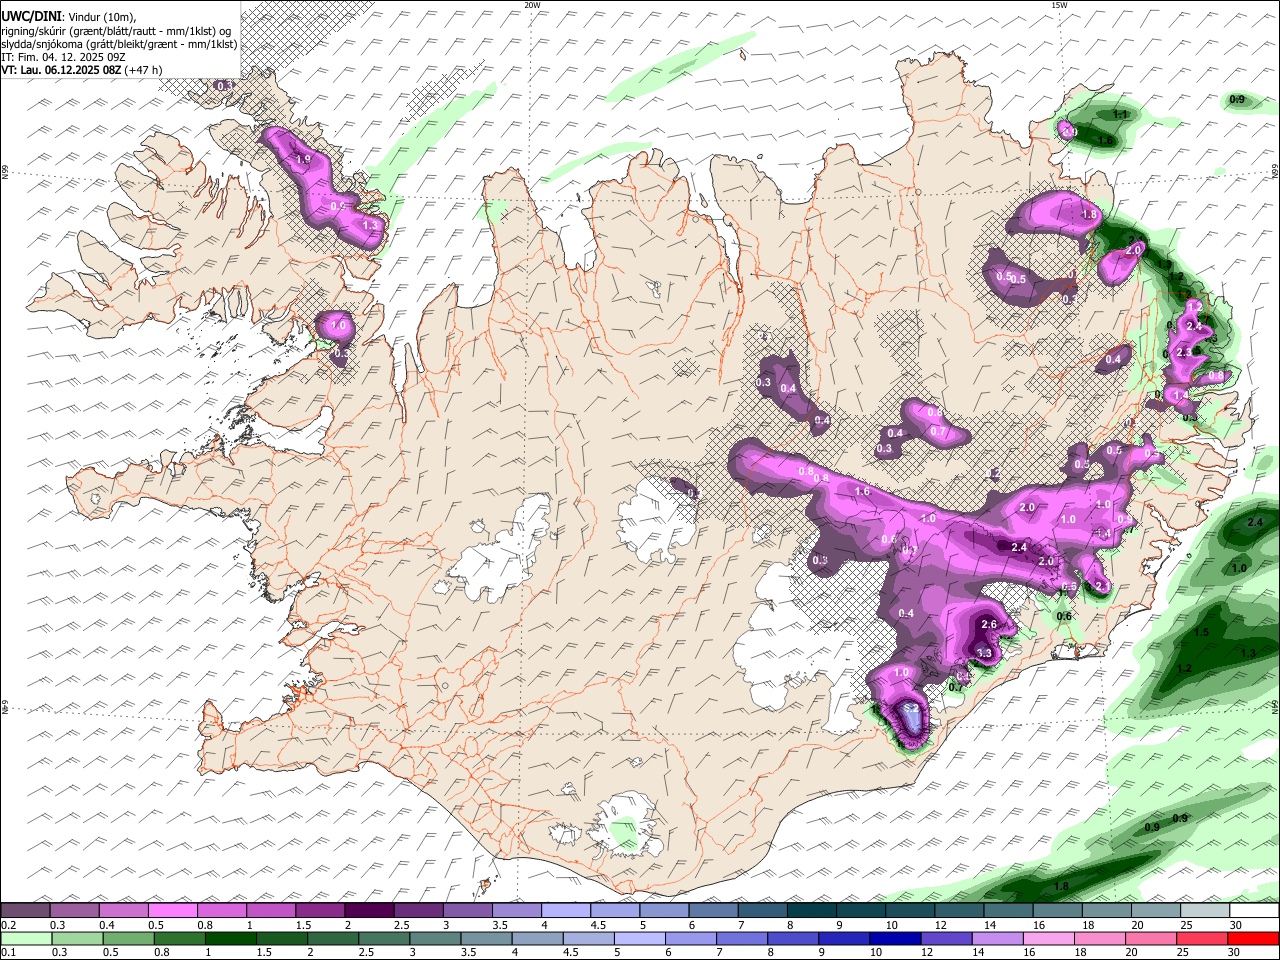Click the magenta 1.5 snow-scale swatch

pos(320,911)
